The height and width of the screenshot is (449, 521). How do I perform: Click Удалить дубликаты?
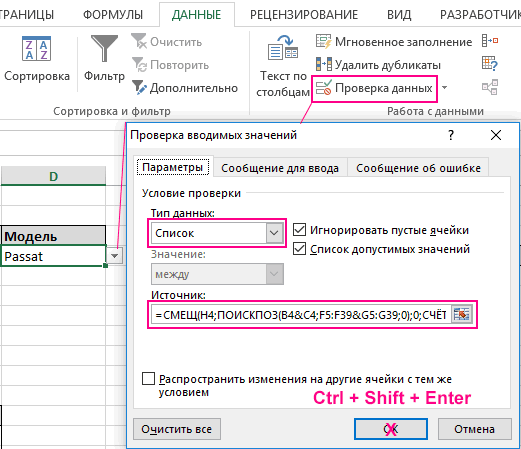click(x=378, y=65)
